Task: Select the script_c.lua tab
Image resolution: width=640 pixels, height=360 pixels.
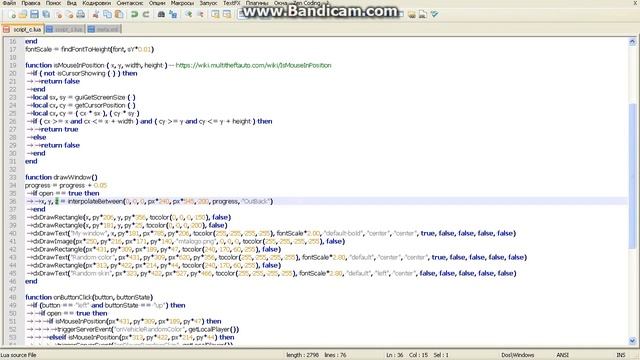Action: [23, 29]
